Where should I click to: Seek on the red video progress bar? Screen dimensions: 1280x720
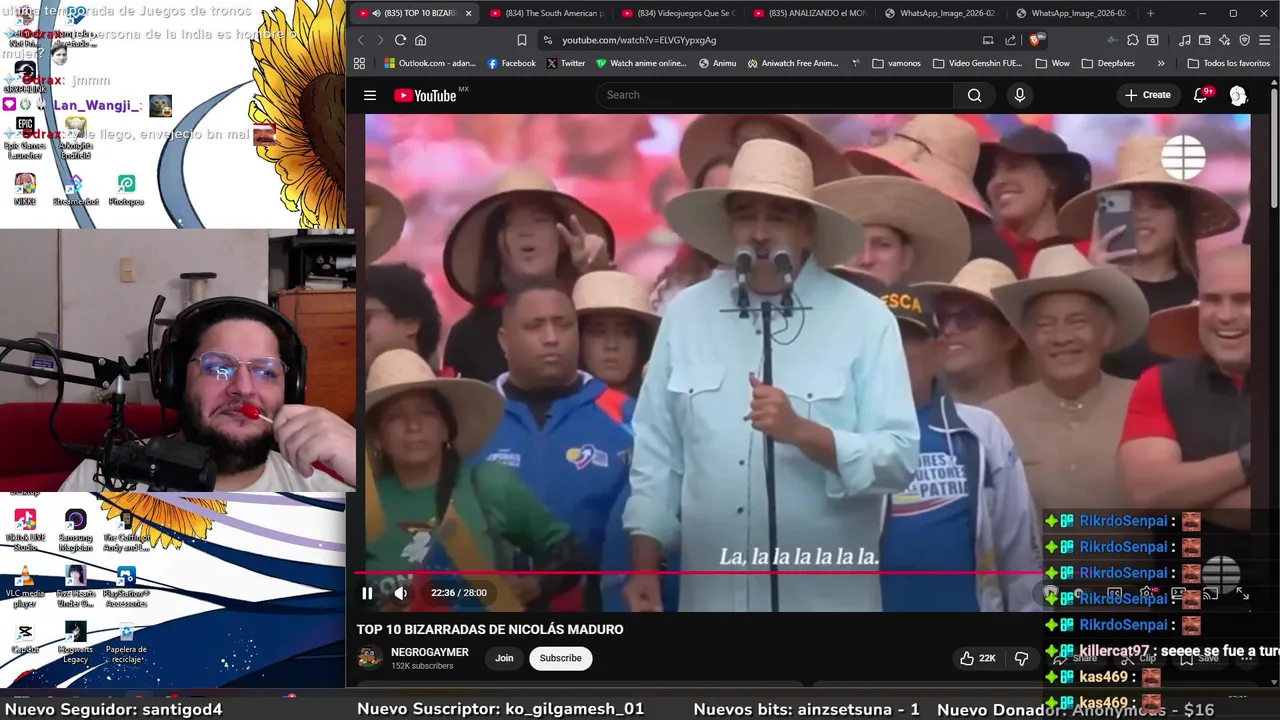click(700, 573)
